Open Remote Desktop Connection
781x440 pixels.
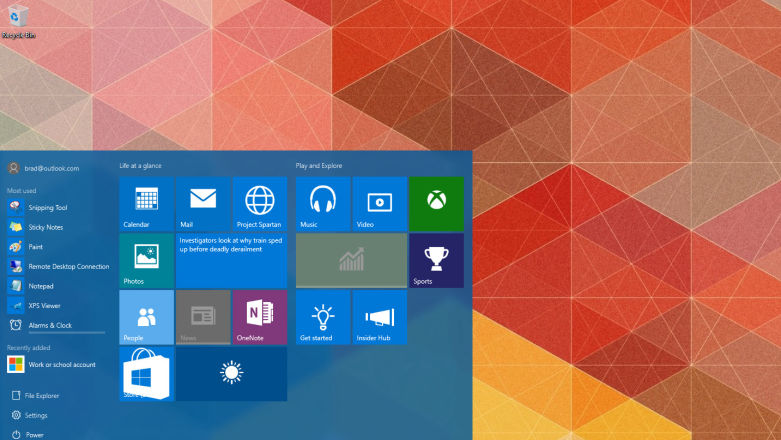58,266
